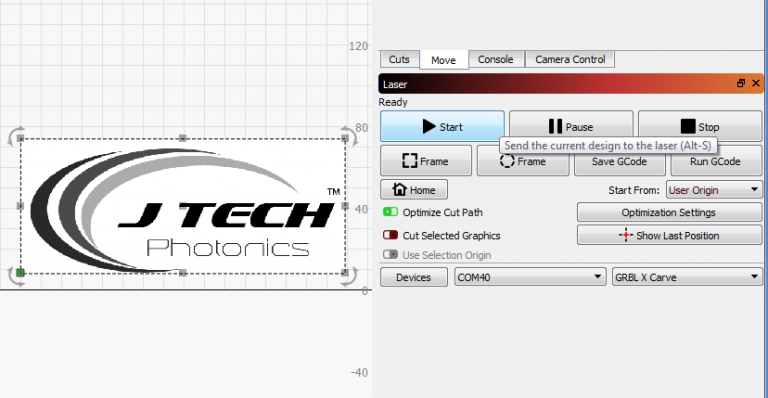This screenshot has width=768, height=398.
Task: Open the Start From dropdown
Action: (714, 190)
